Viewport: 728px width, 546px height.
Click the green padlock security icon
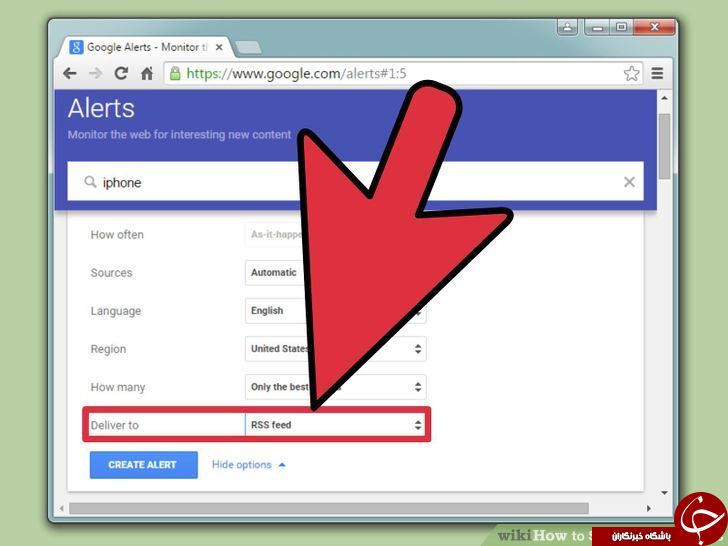175,73
